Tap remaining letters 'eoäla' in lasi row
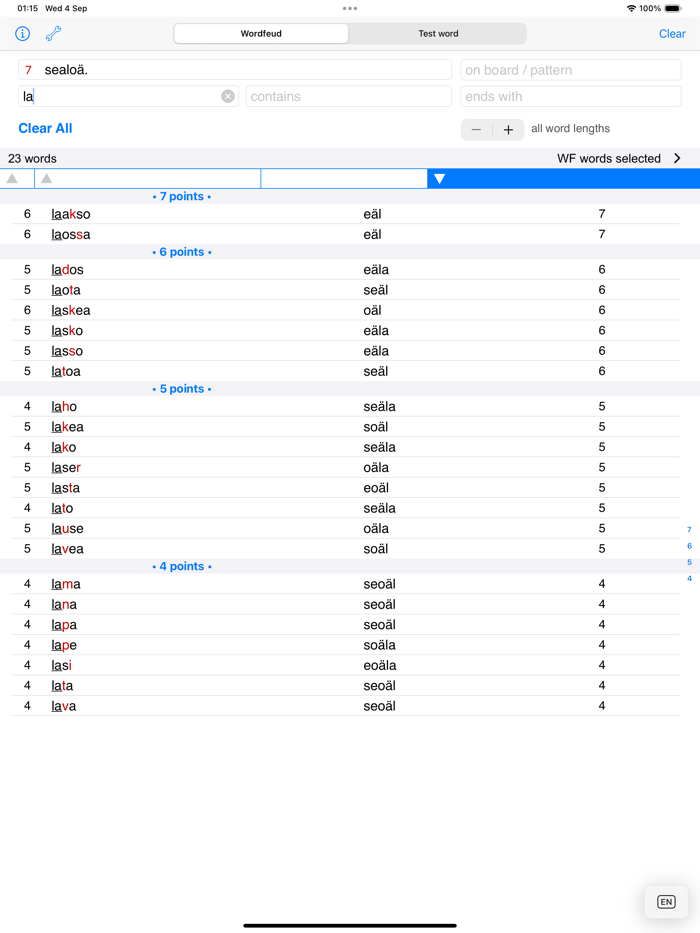This screenshot has height=933, width=700. tap(380, 665)
